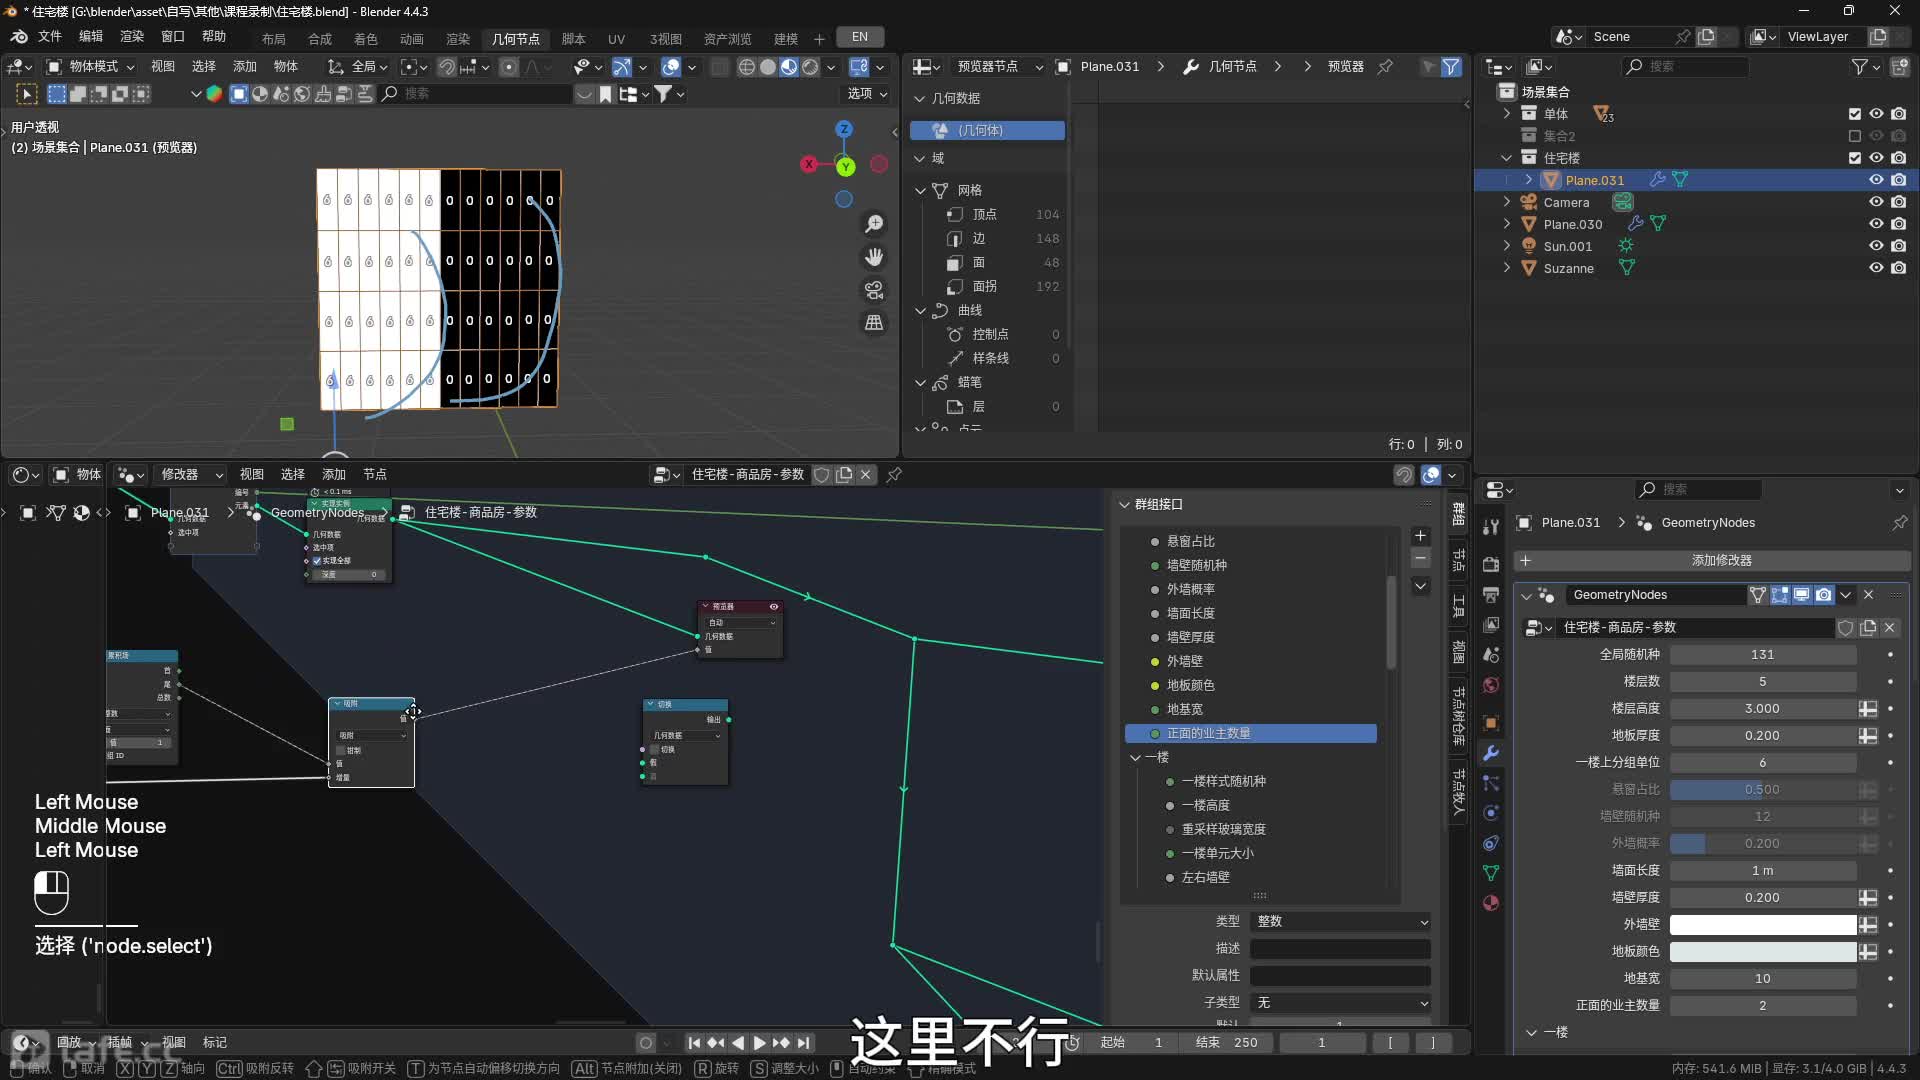Toggle the node editor overlay icon
Viewport: 1920px width, 1080px height.
click(1431, 475)
